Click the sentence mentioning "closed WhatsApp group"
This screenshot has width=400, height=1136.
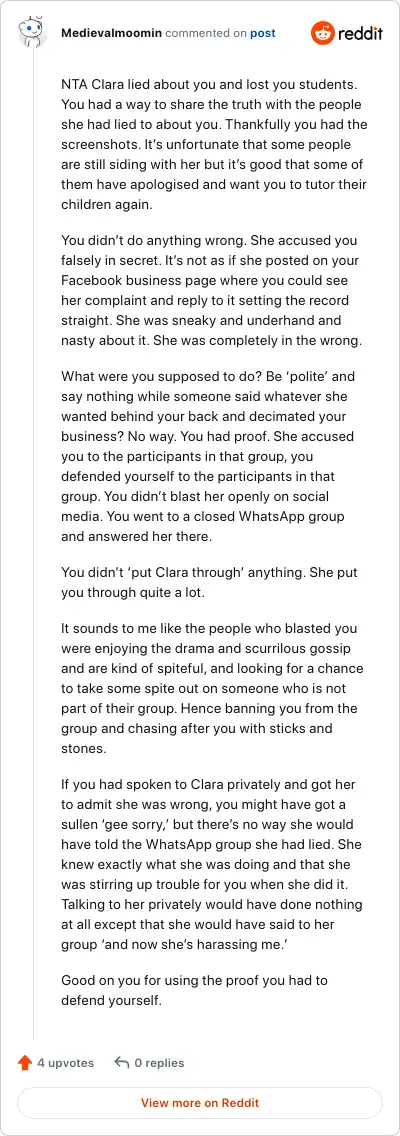[211, 525]
